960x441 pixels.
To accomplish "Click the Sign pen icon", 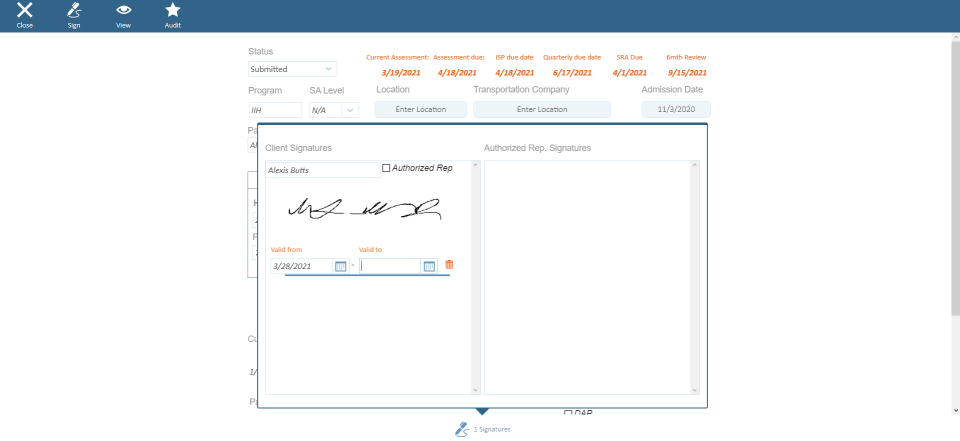I will 74,11.
